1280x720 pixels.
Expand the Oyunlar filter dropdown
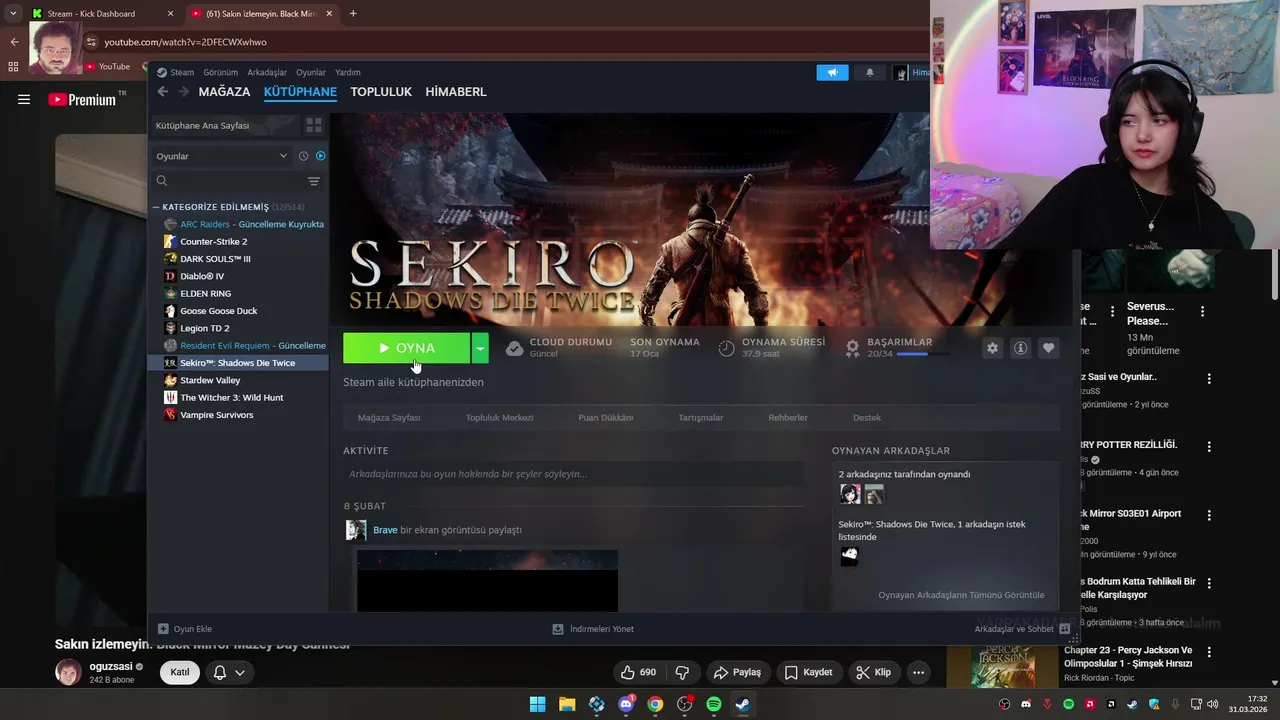coord(221,156)
